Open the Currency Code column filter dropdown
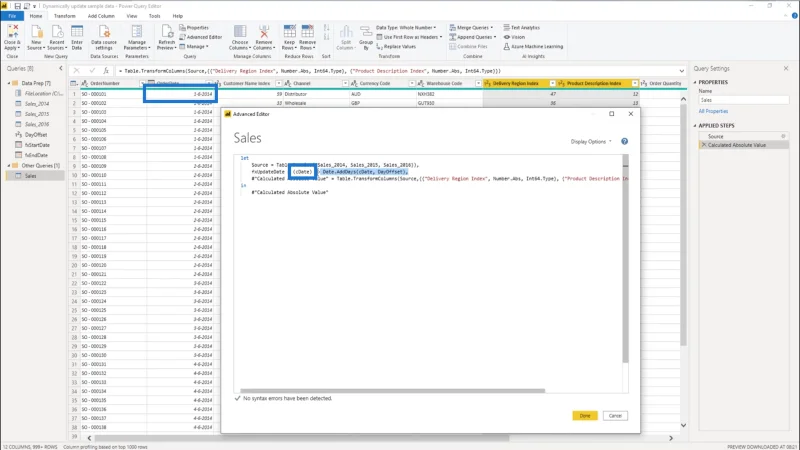Image resolution: width=800 pixels, height=450 pixels. tap(411, 83)
